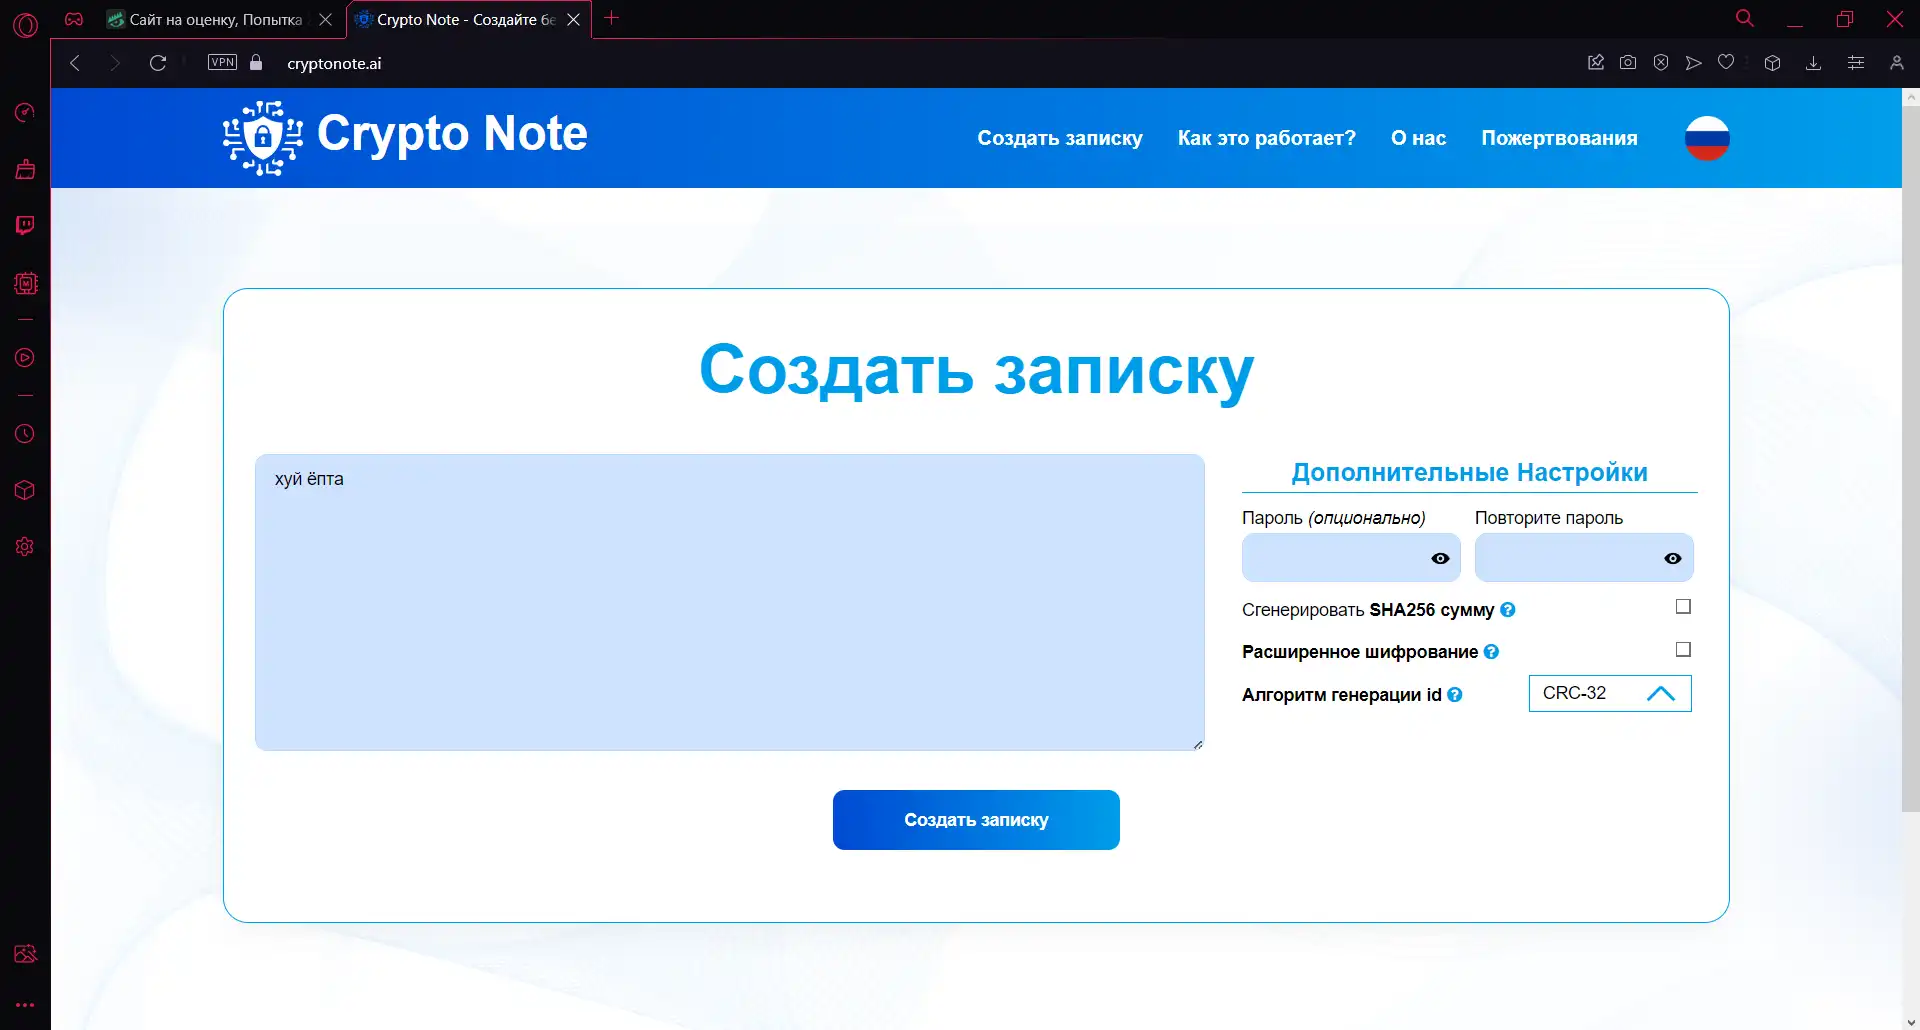Close the 'Сайт на оценку' tab
This screenshot has height=1030, width=1920.
(325, 19)
